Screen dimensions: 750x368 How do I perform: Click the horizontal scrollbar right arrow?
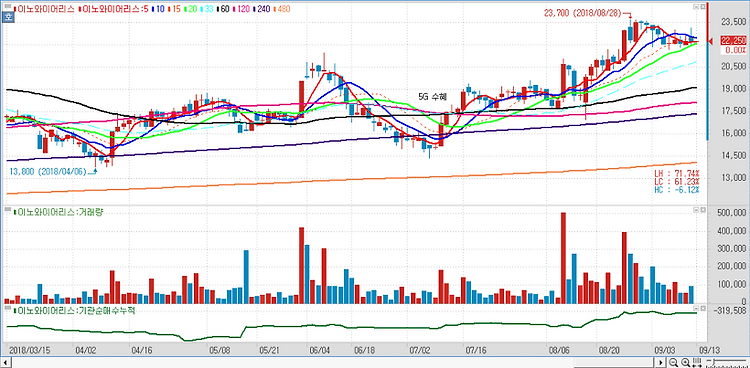661,362
